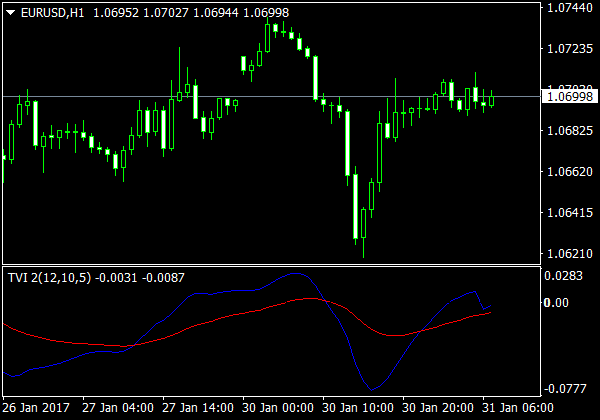Click the current price tag 1.06998

568,96
